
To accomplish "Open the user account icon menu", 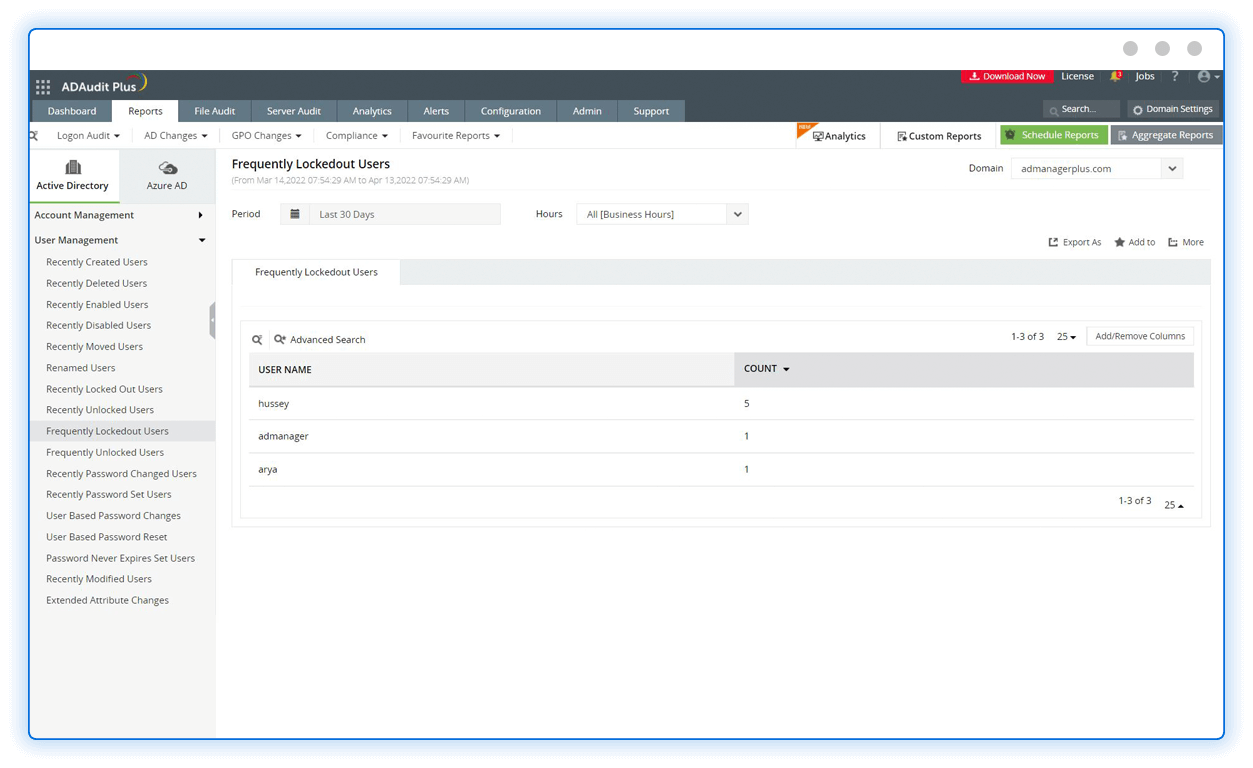I will point(1205,75).
